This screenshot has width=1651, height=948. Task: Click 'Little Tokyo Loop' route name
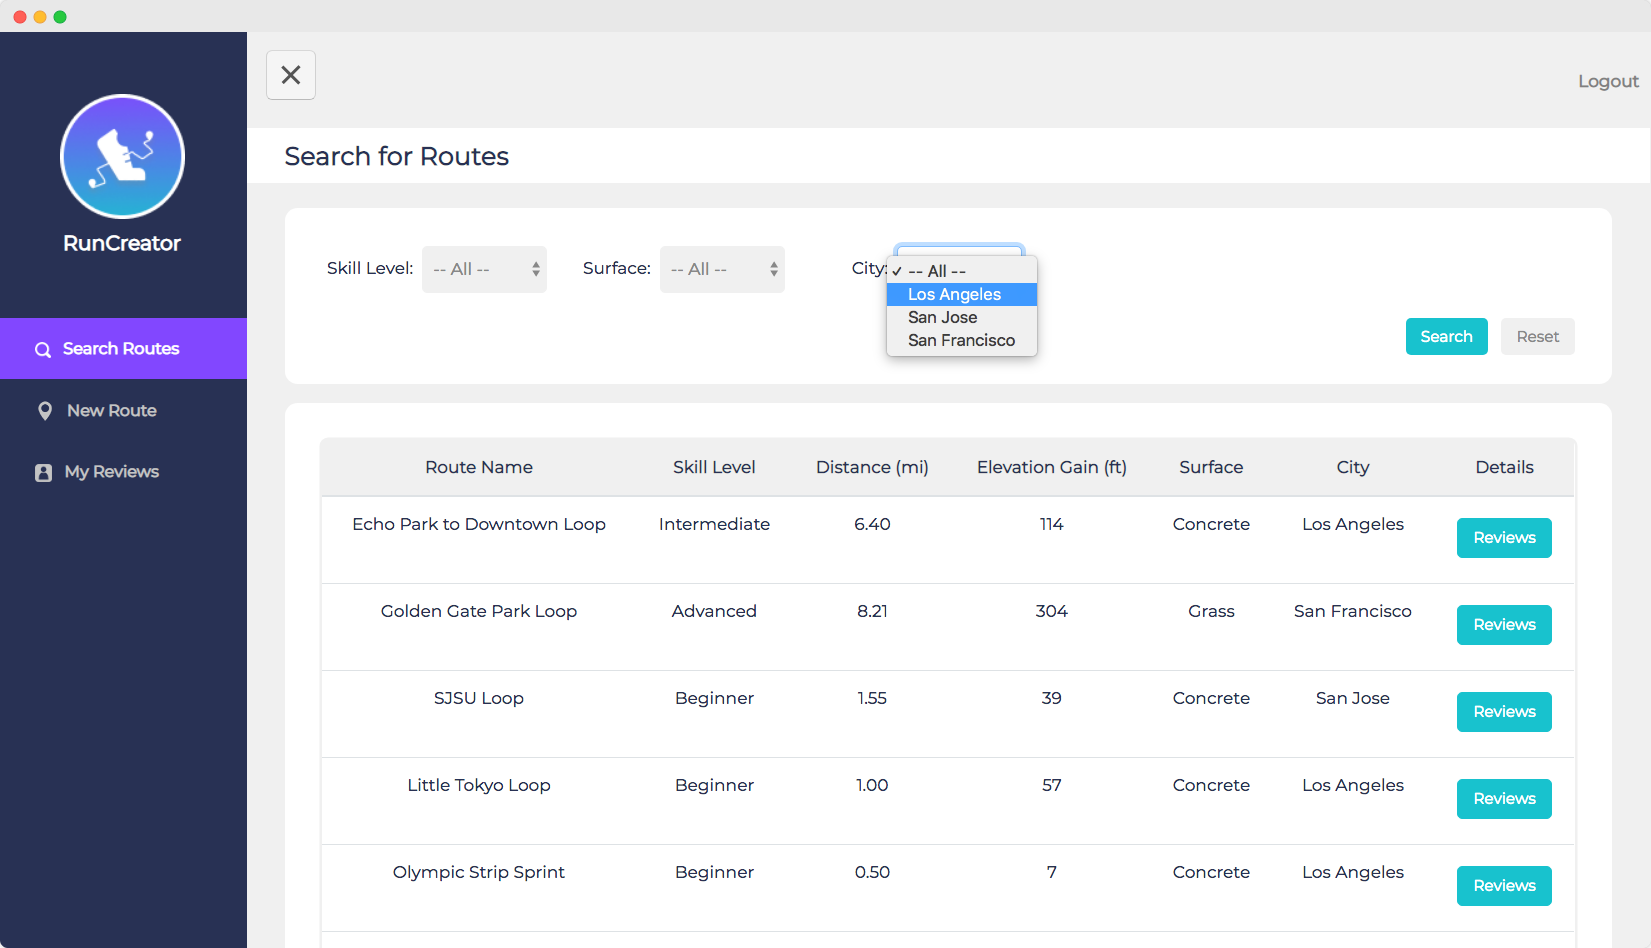479,785
